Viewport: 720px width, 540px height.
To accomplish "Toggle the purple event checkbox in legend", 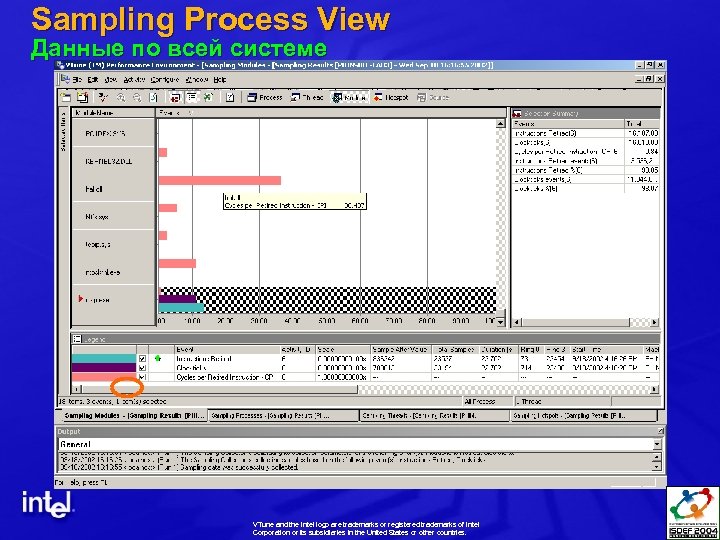I will [142, 368].
